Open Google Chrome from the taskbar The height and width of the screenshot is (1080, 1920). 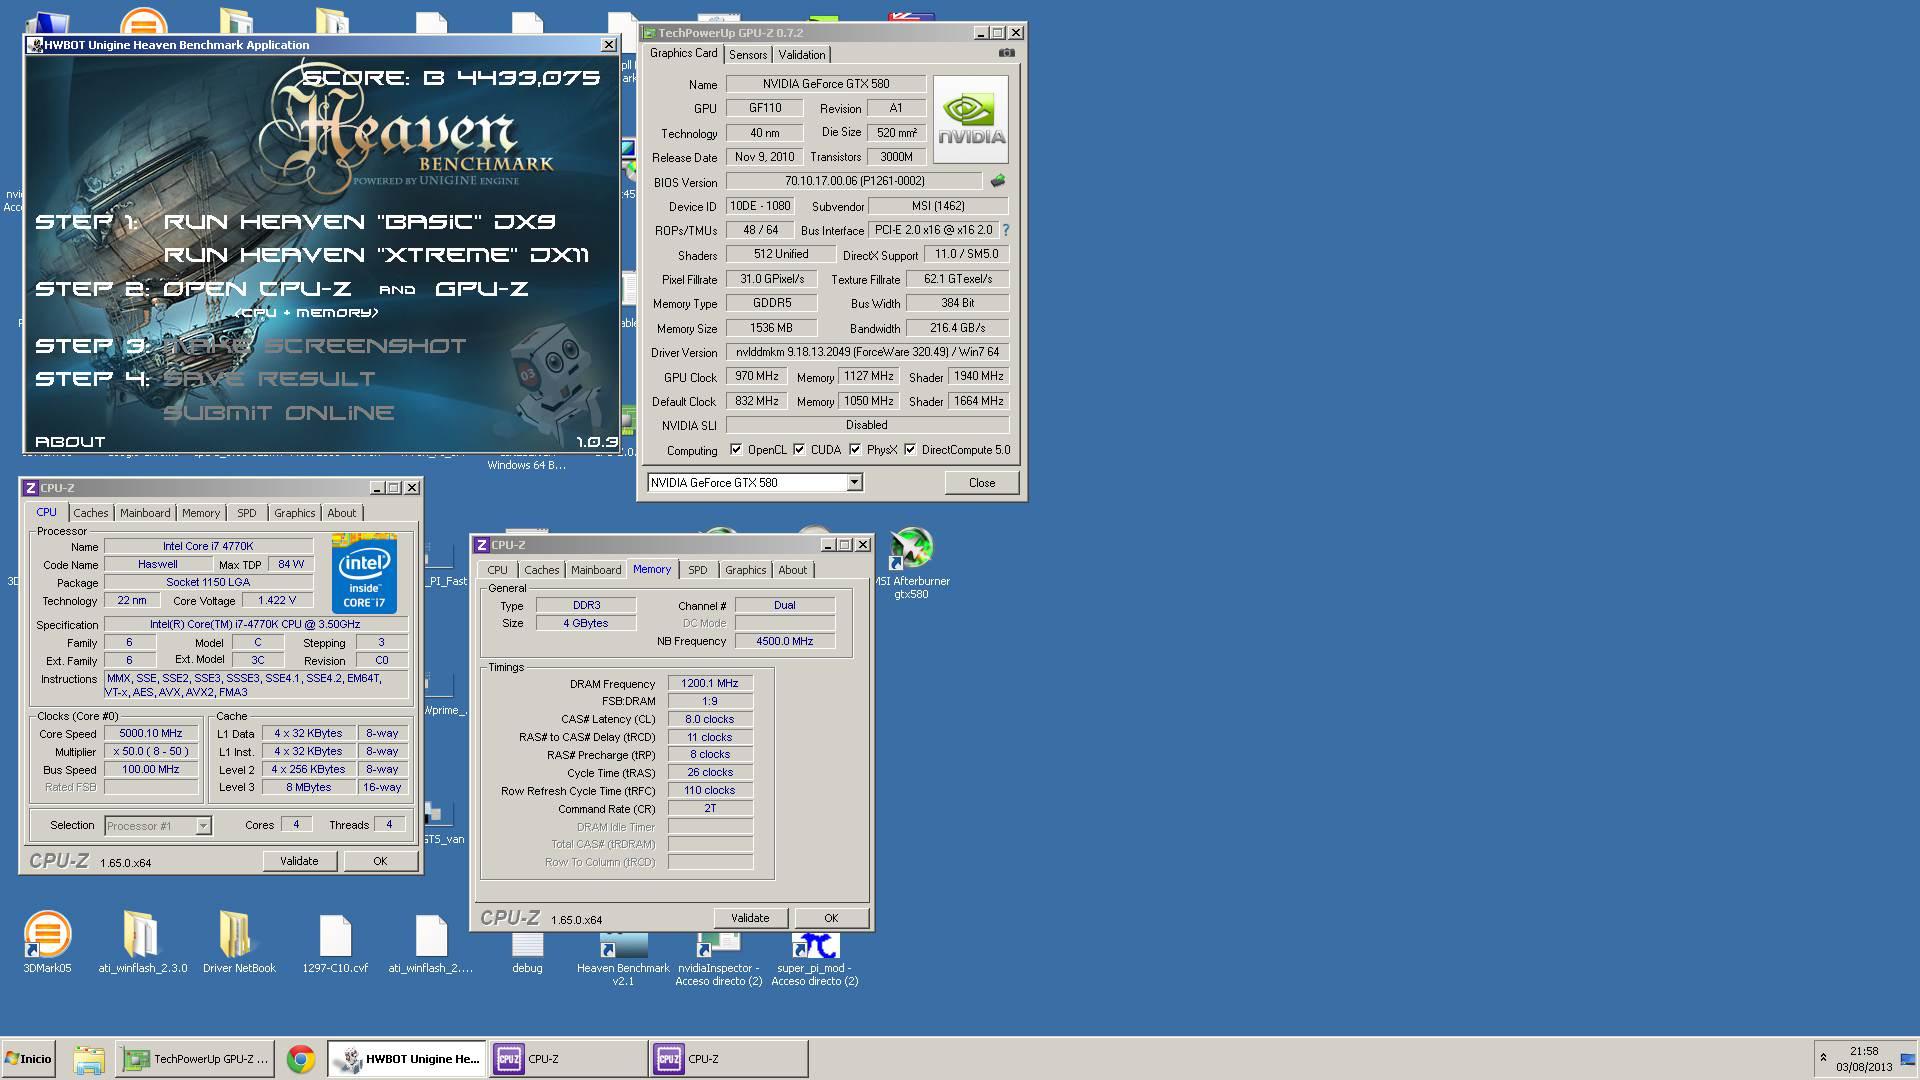pos(300,1059)
